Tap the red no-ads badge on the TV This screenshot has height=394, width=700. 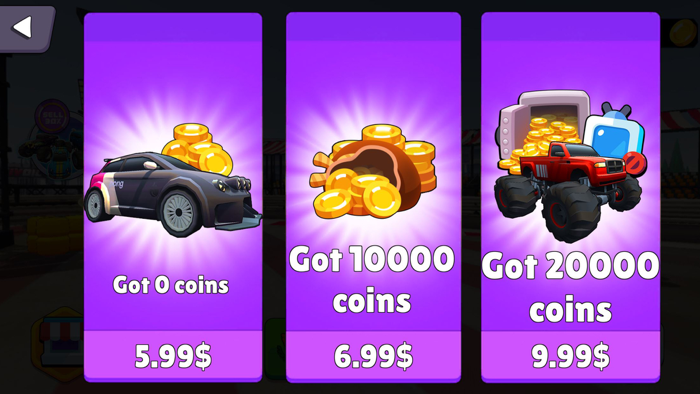point(635,164)
